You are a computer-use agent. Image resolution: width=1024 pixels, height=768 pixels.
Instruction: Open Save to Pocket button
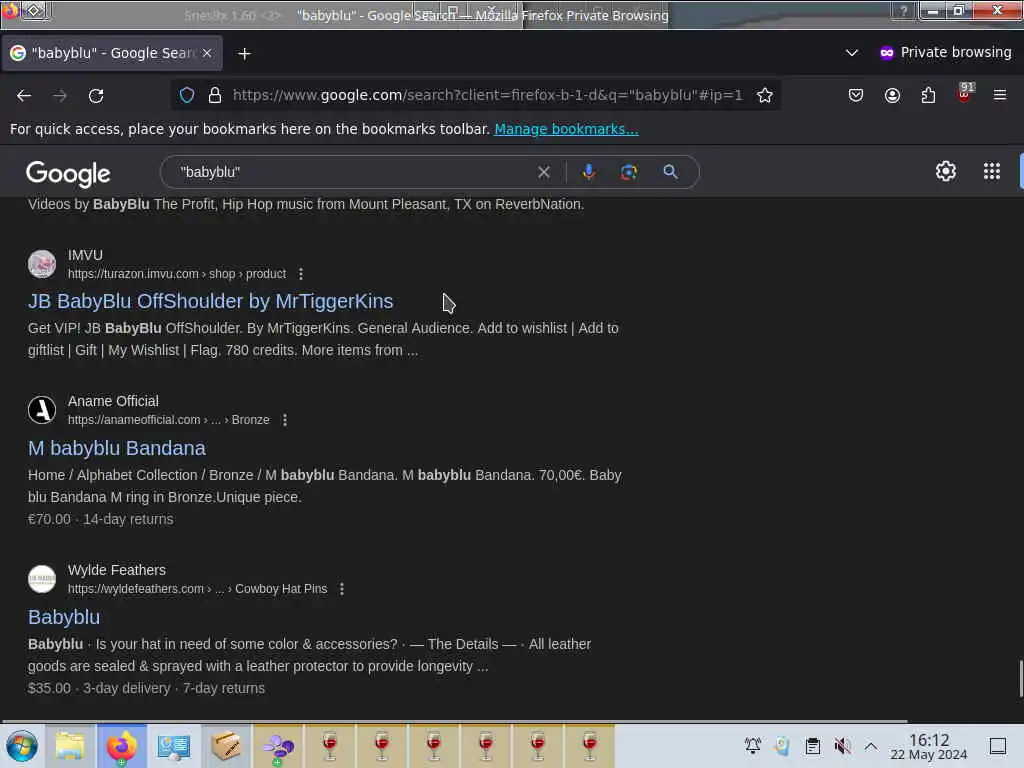856,95
